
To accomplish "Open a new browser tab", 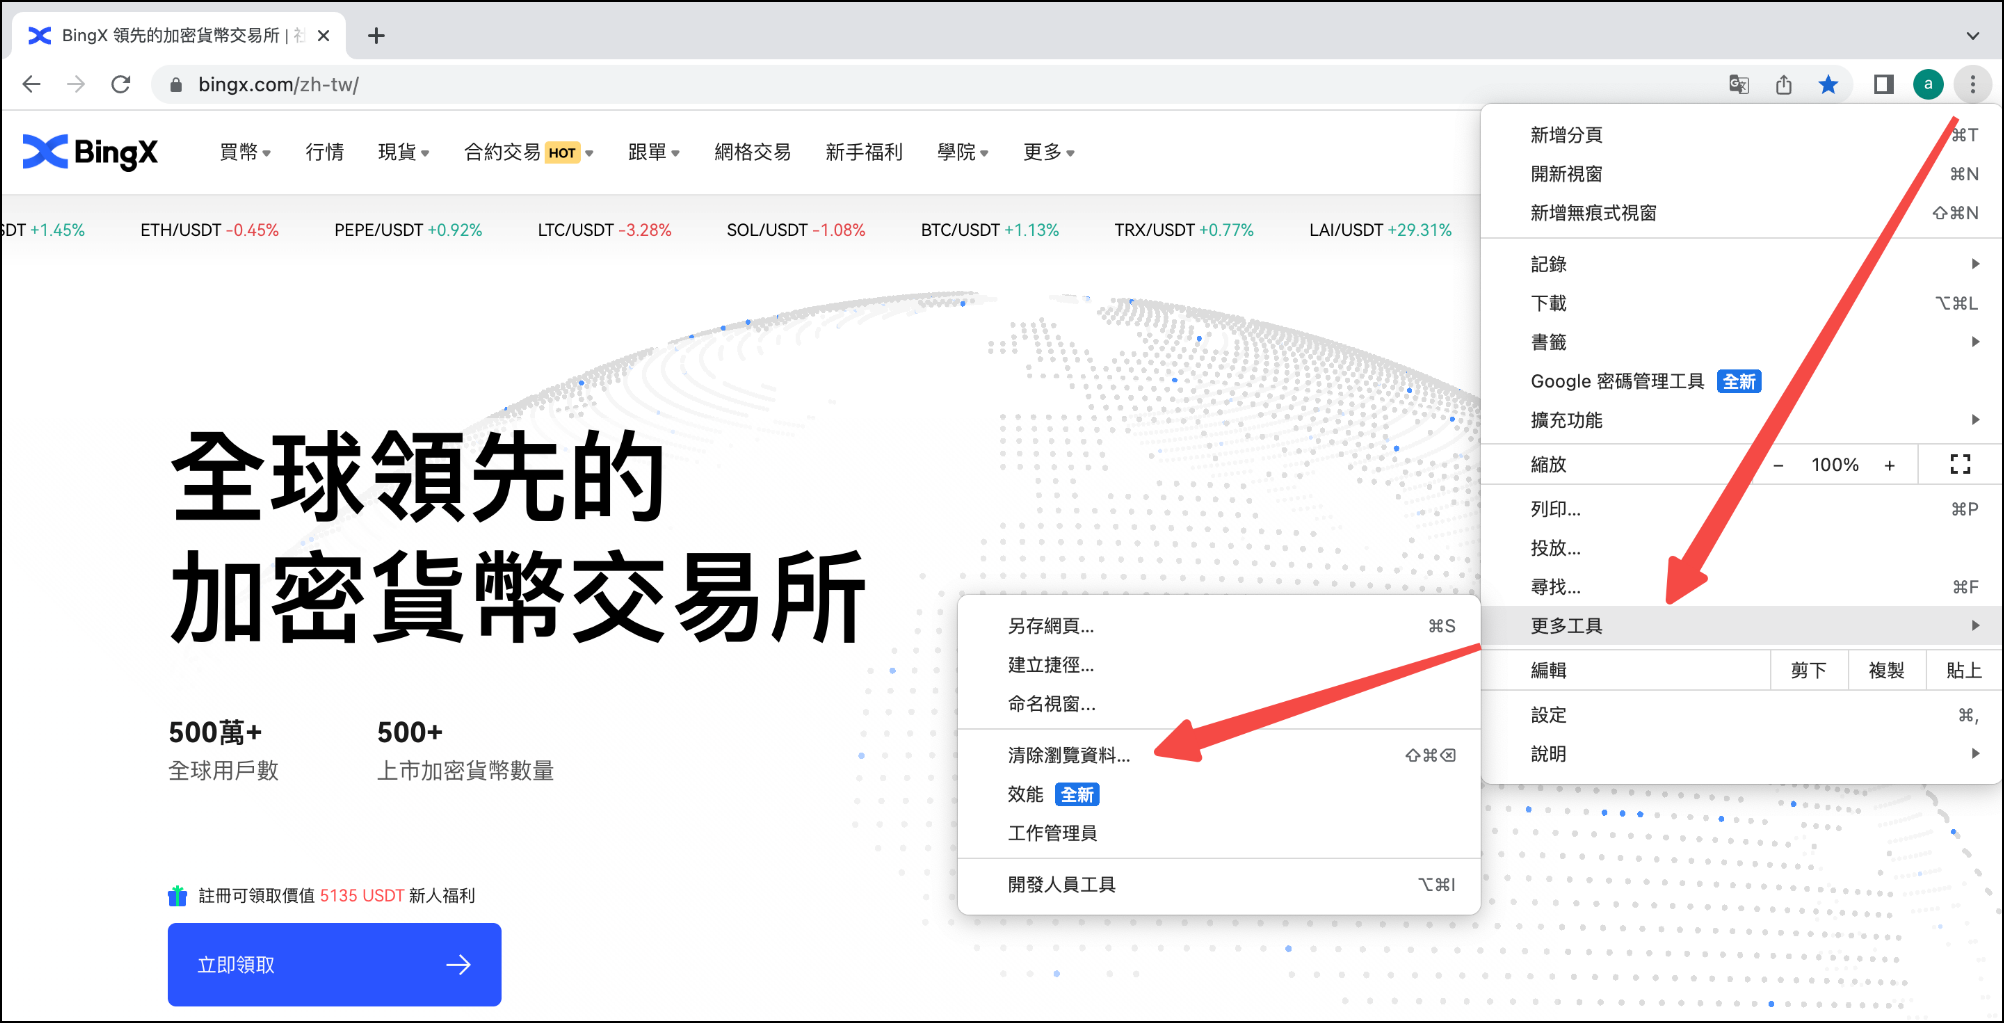I will click(x=376, y=36).
